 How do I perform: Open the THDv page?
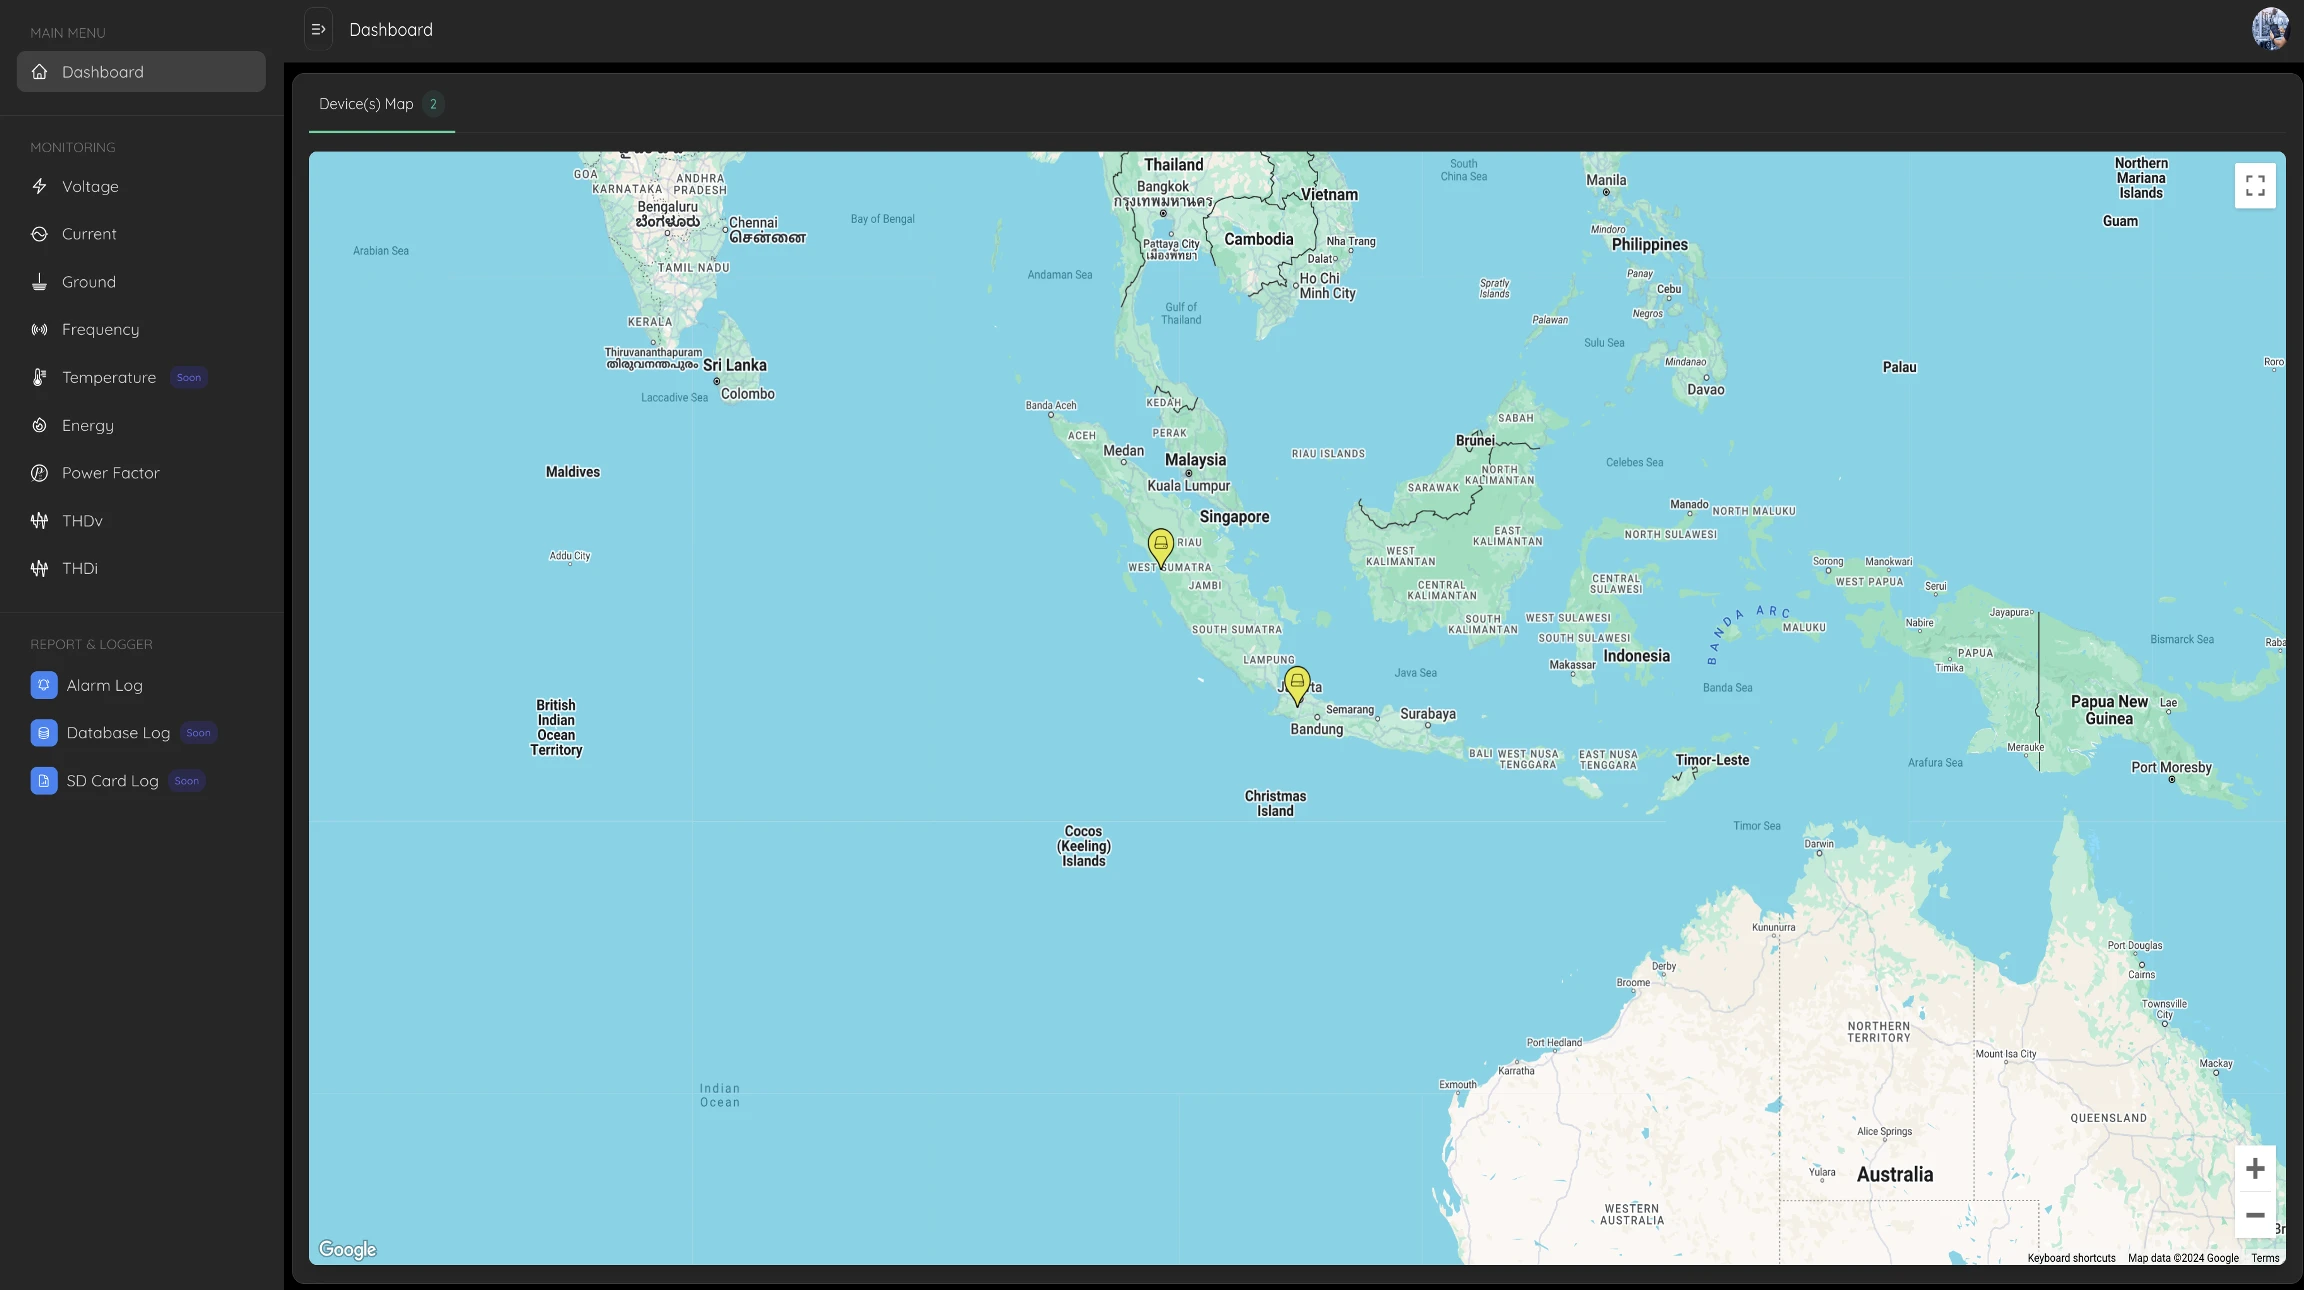click(82, 521)
